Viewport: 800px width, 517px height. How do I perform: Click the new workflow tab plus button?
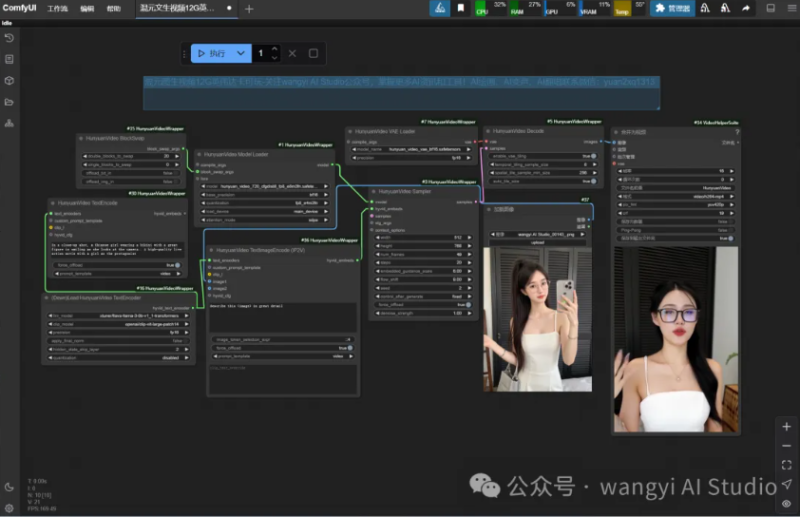(249, 8)
